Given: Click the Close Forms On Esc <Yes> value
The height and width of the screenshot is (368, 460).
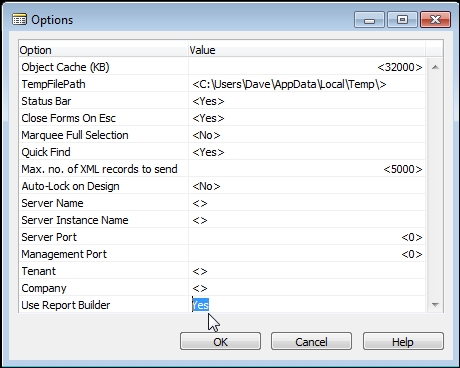Looking at the screenshot, I should point(208,118).
